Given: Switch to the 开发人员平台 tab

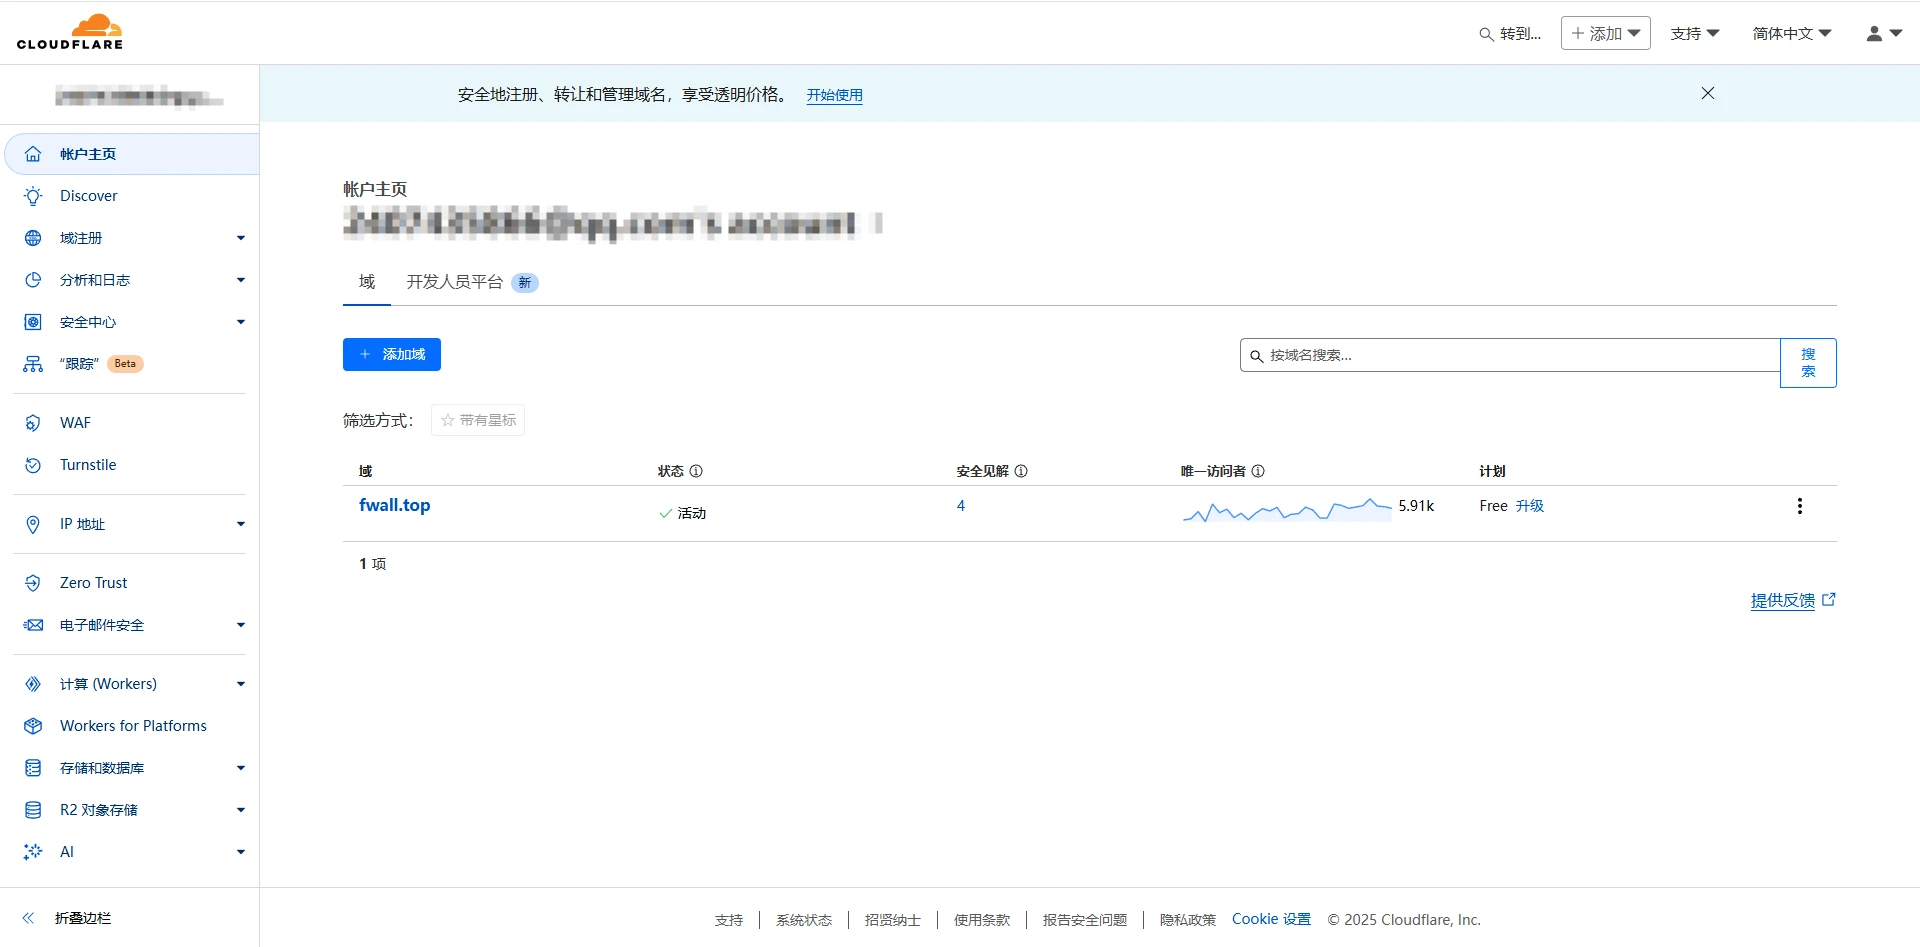Looking at the screenshot, I should [455, 282].
